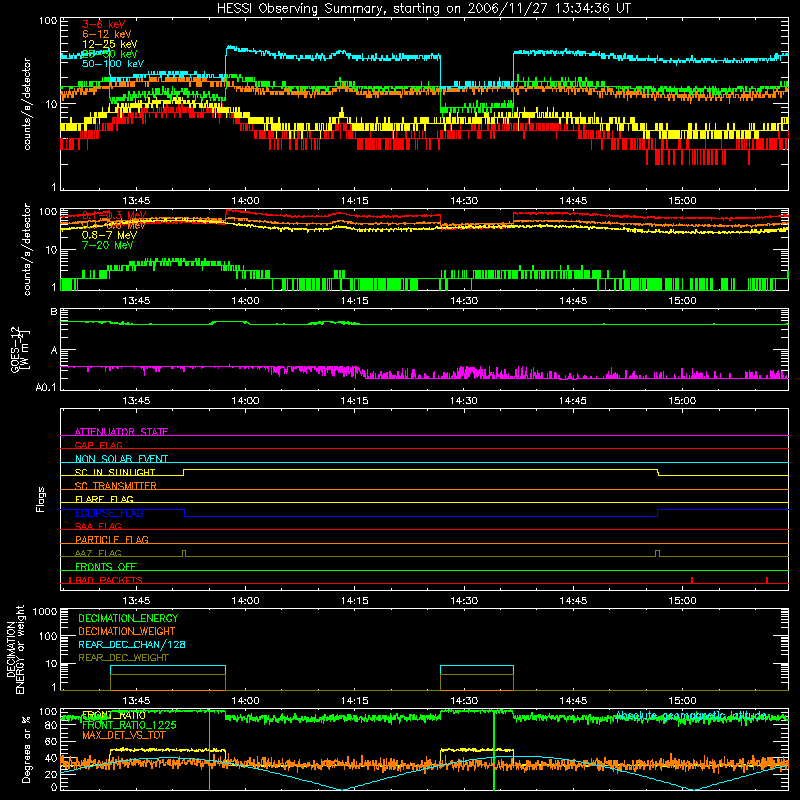Click the DECIMATION_ENERGY legend label
The image size is (800, 800).
(128, 618)
